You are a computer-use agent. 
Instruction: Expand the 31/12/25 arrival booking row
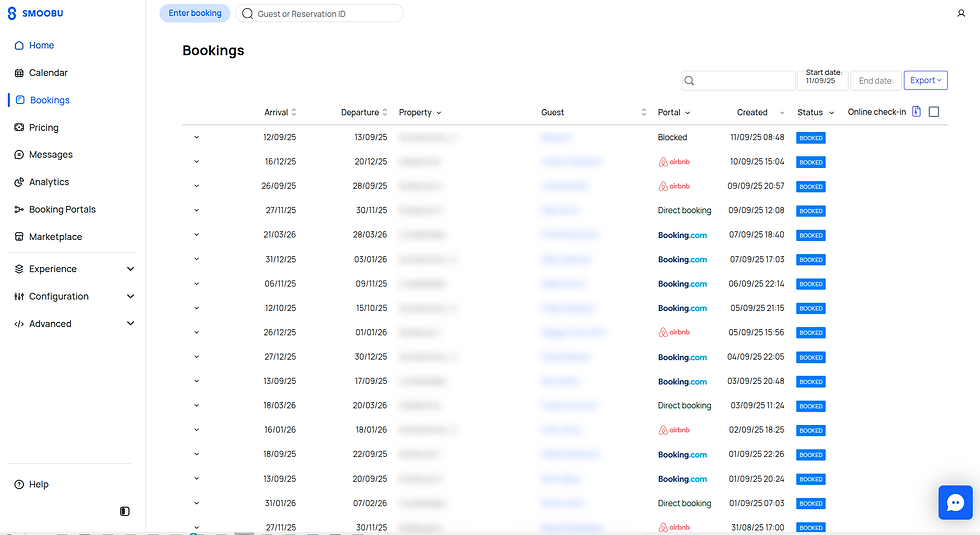pyautogui.click(x=196, y=259)
